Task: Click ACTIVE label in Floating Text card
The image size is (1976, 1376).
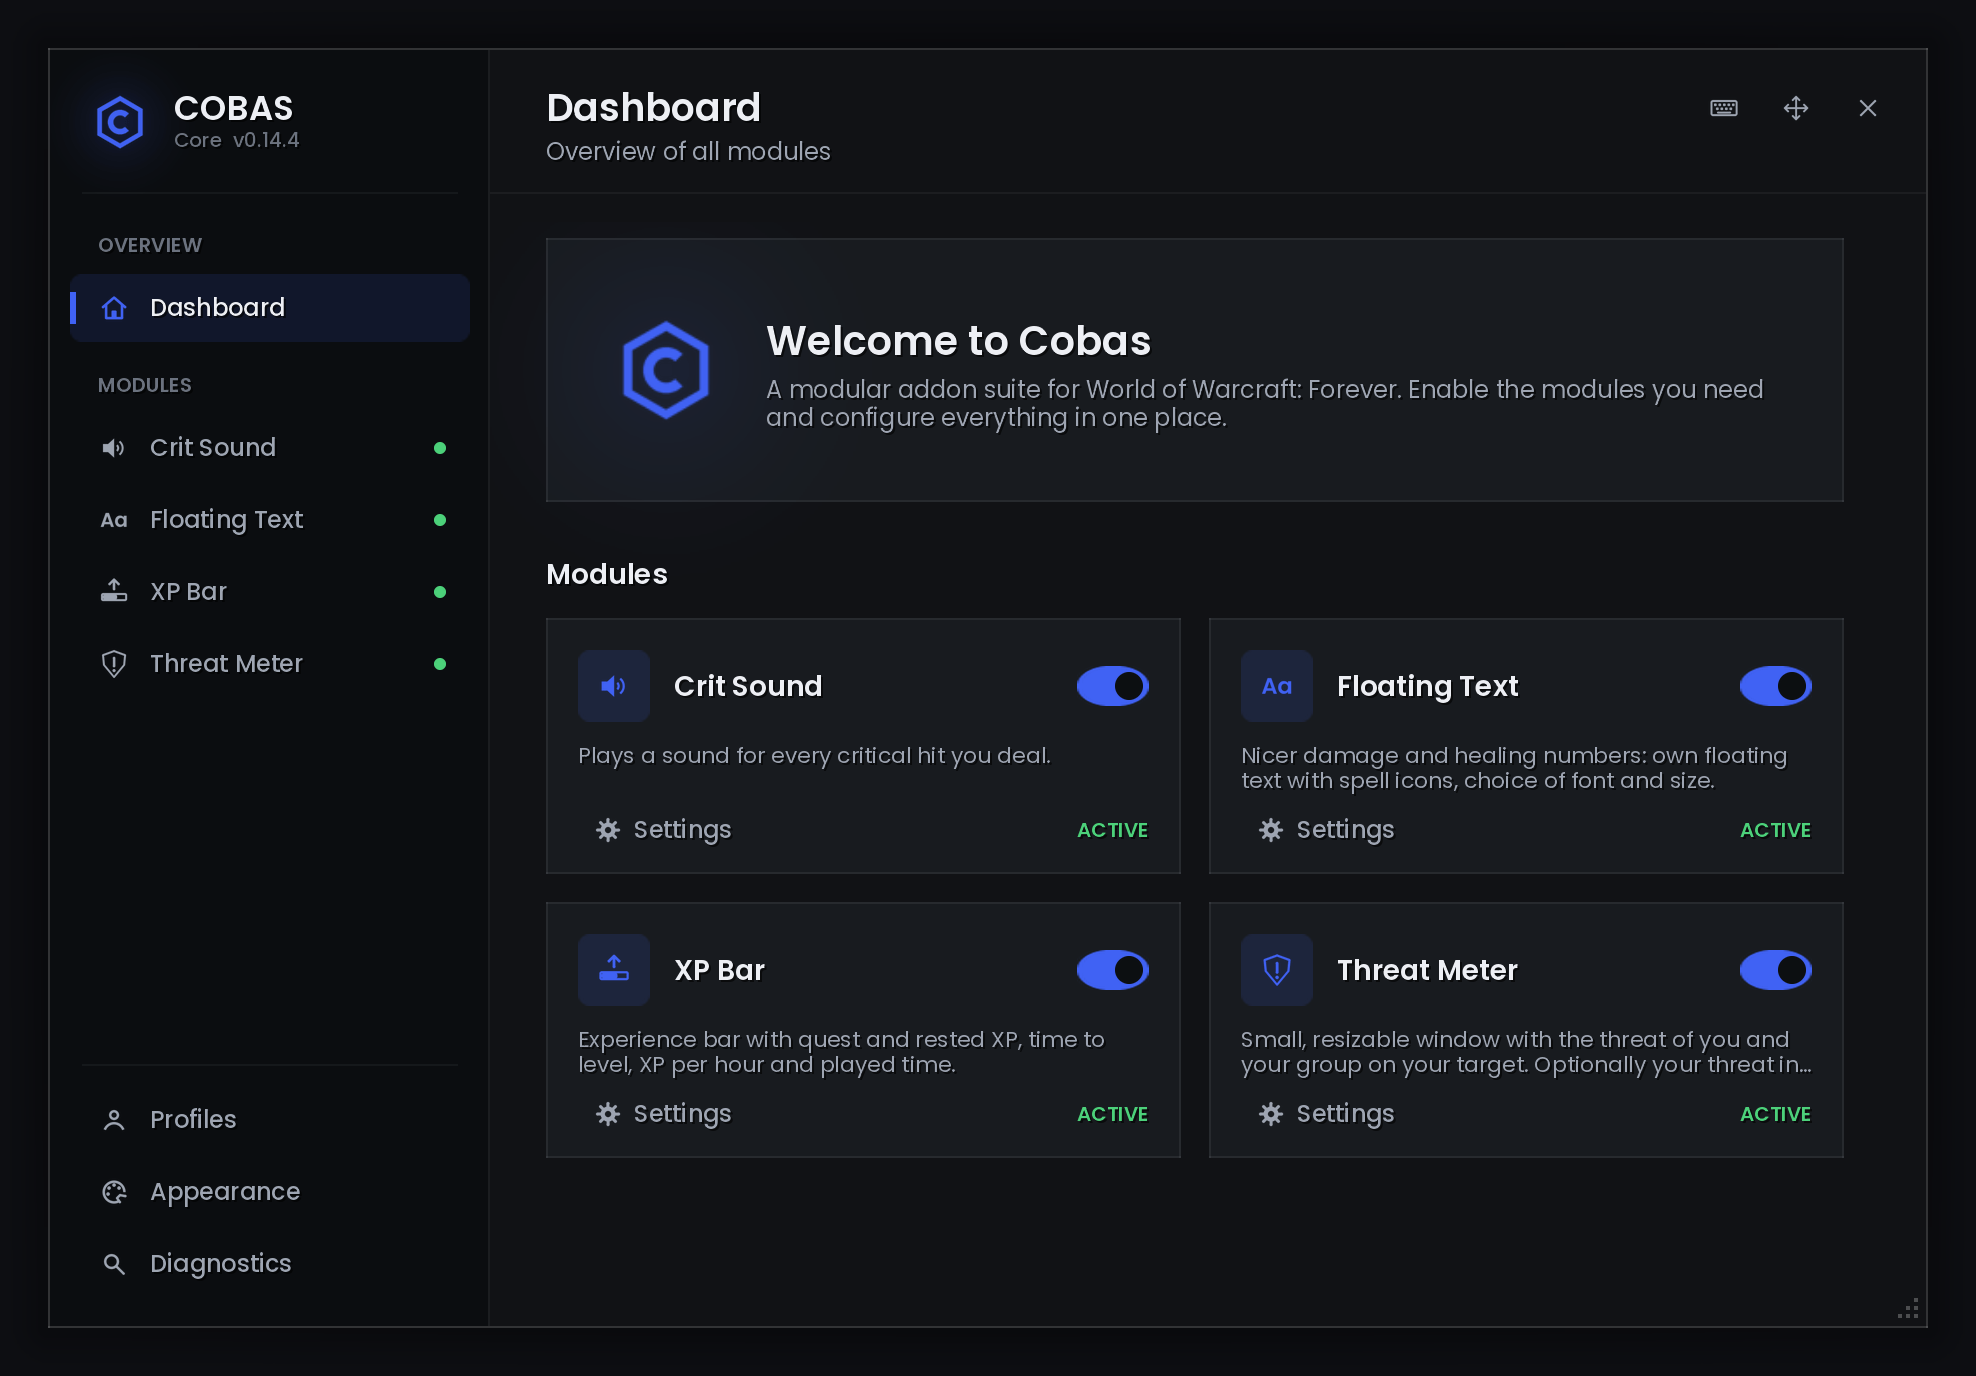Action: 1775,830
